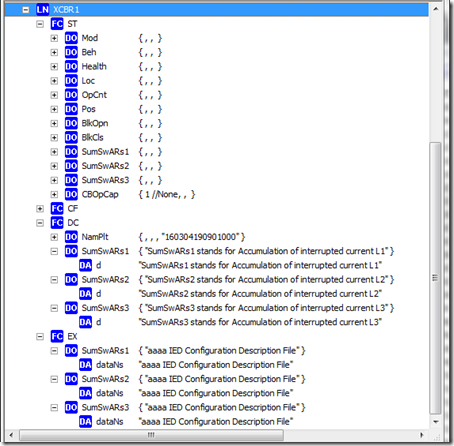Click the L3 interrupted current description value of d
Viewport: 454px width, 446px height.
tap(260, 322)
